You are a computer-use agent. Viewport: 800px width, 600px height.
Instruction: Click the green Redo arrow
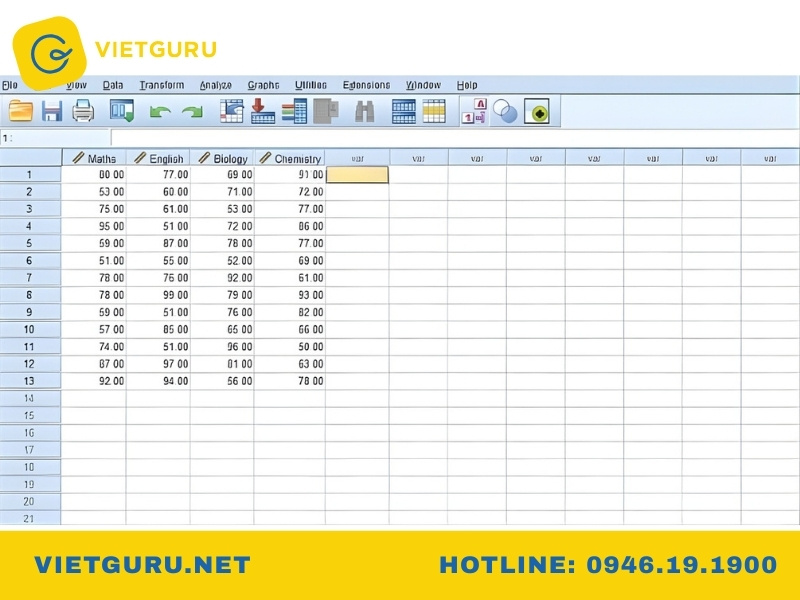[192, 112]
